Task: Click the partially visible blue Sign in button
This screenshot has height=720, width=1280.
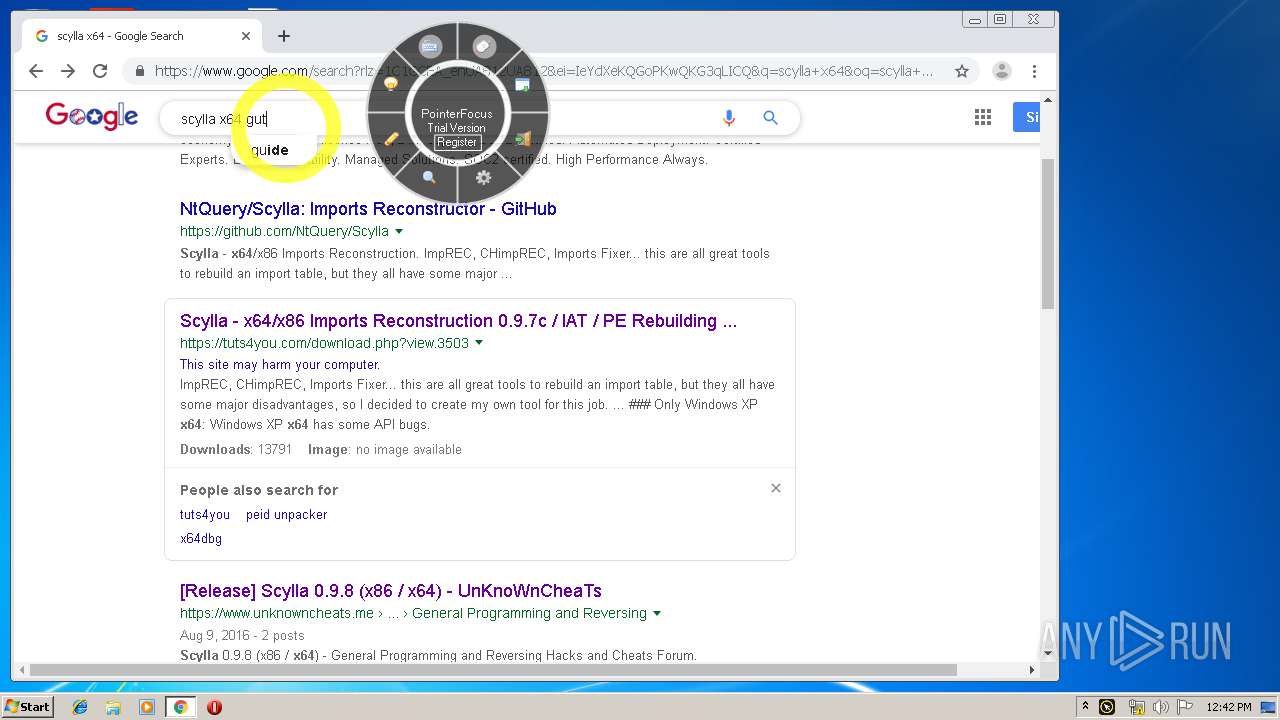Action: click(1027, 117)
